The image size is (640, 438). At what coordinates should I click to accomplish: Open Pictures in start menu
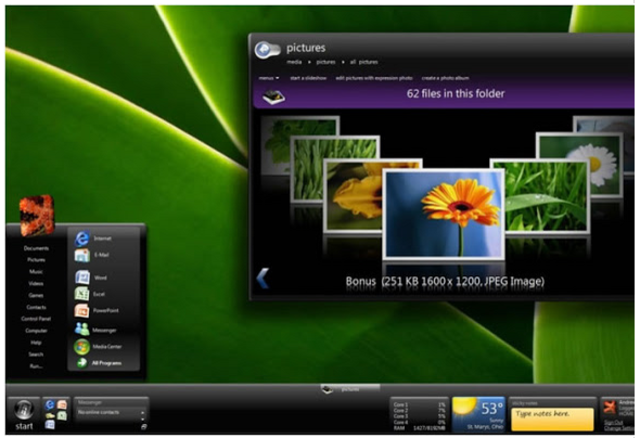tap(36, 260)
